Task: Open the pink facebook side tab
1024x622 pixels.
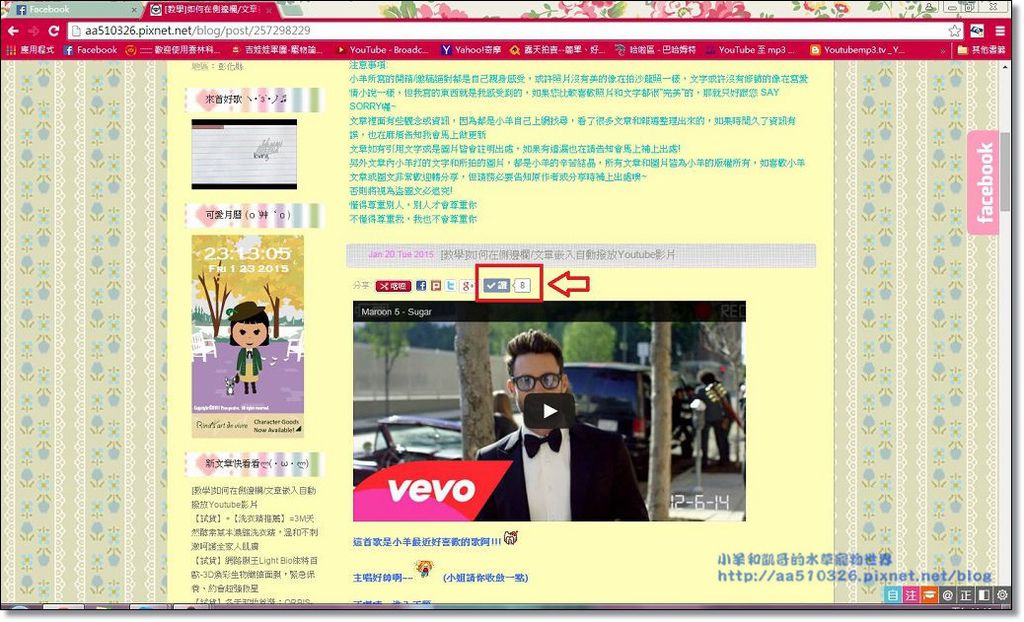Action: pos(984,182)
